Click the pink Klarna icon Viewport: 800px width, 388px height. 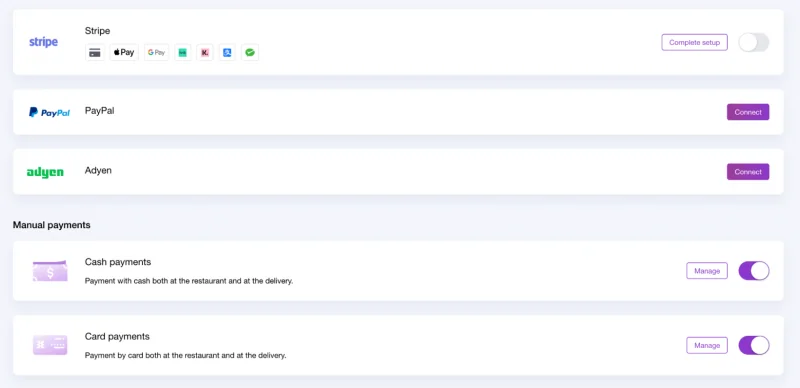[x=205, y=52]
